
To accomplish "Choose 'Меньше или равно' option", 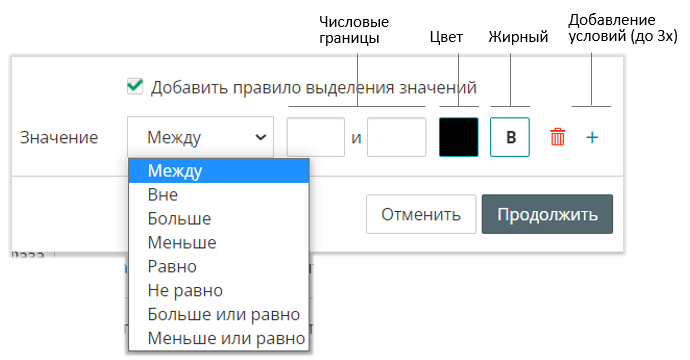I will (x=219, y=338).
